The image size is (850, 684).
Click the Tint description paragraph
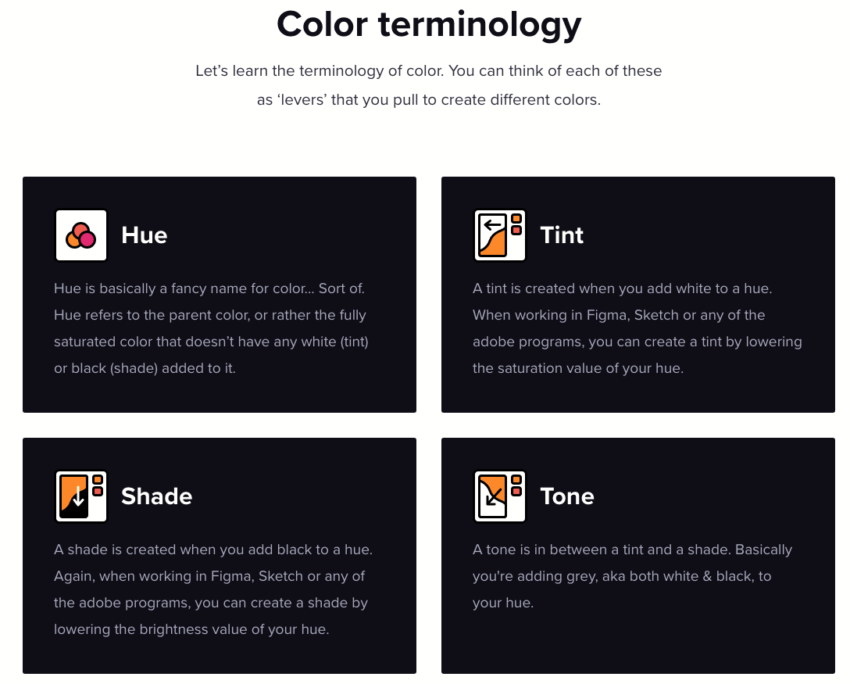pos(636,328)
